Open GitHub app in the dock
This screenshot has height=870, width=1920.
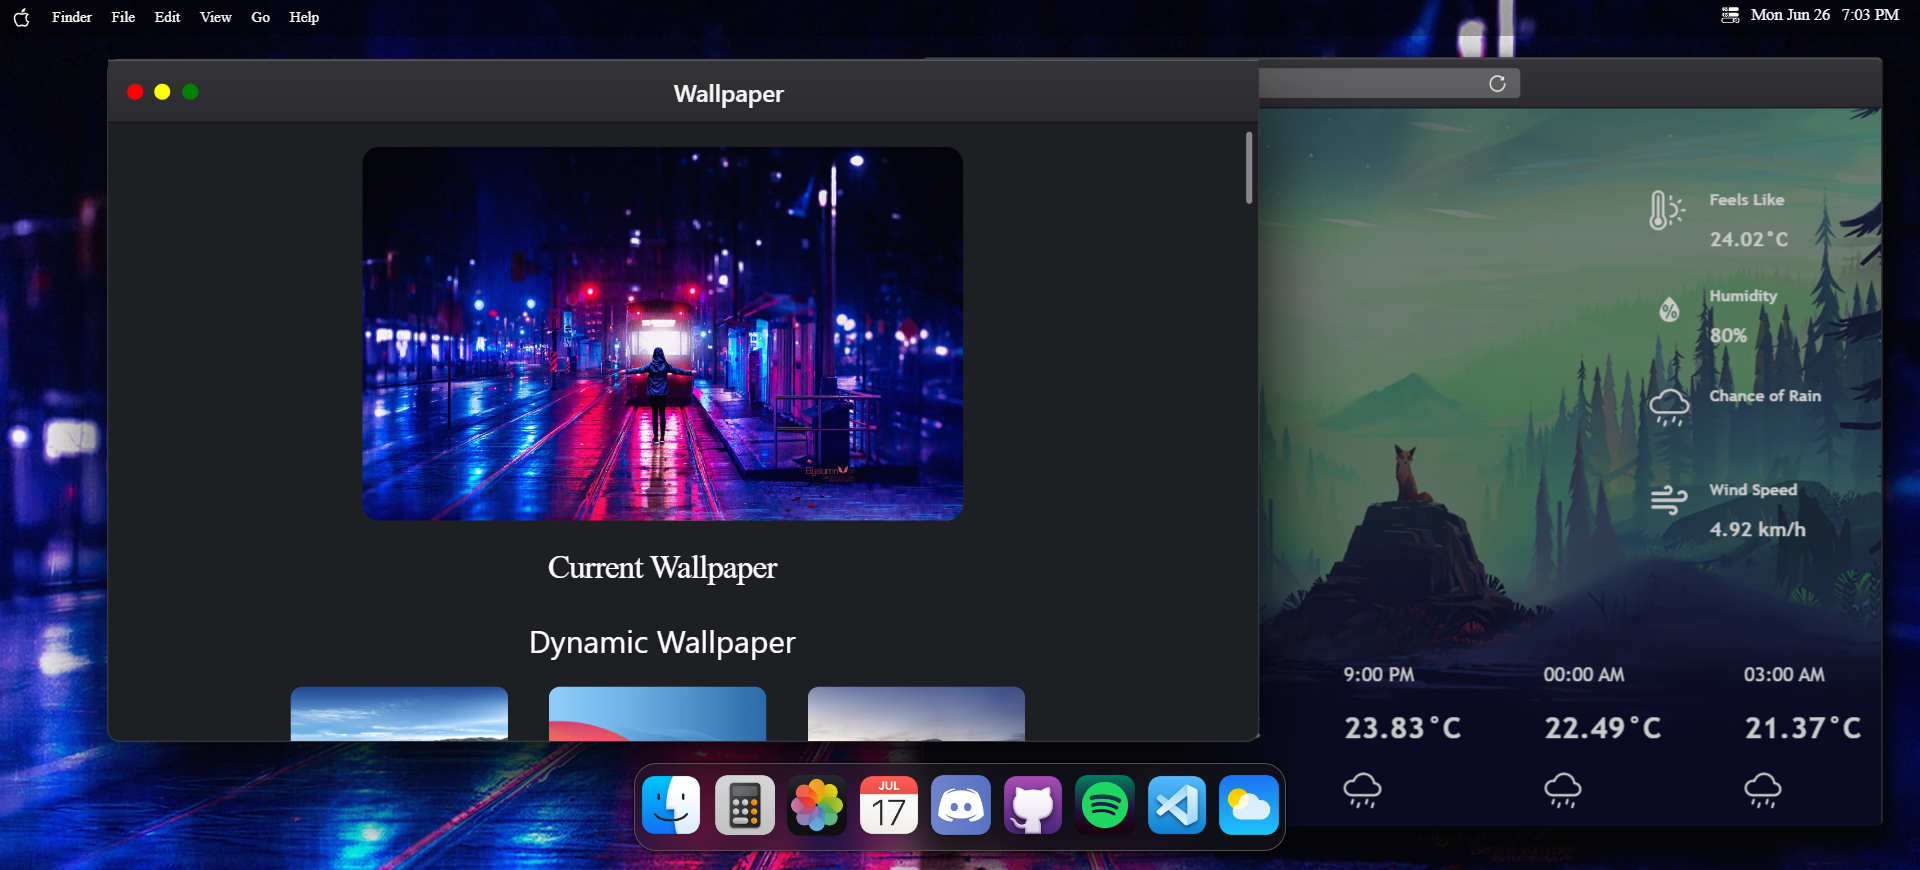1033,805
